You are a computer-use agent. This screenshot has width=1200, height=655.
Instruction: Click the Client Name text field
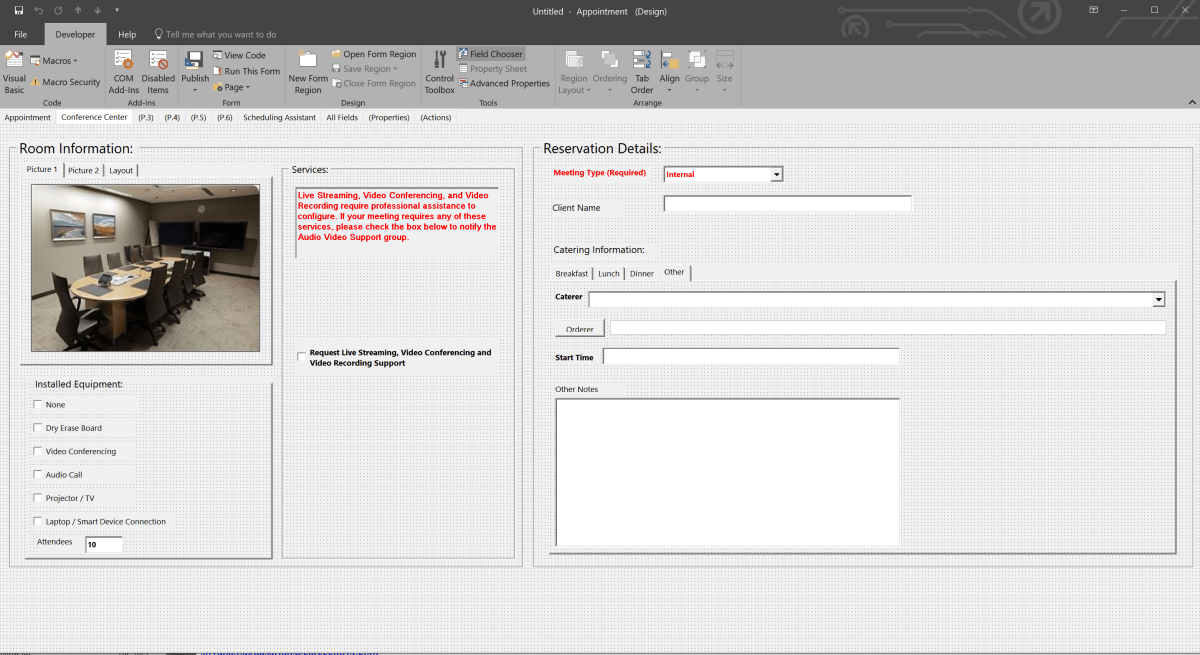tap(787, 204)
